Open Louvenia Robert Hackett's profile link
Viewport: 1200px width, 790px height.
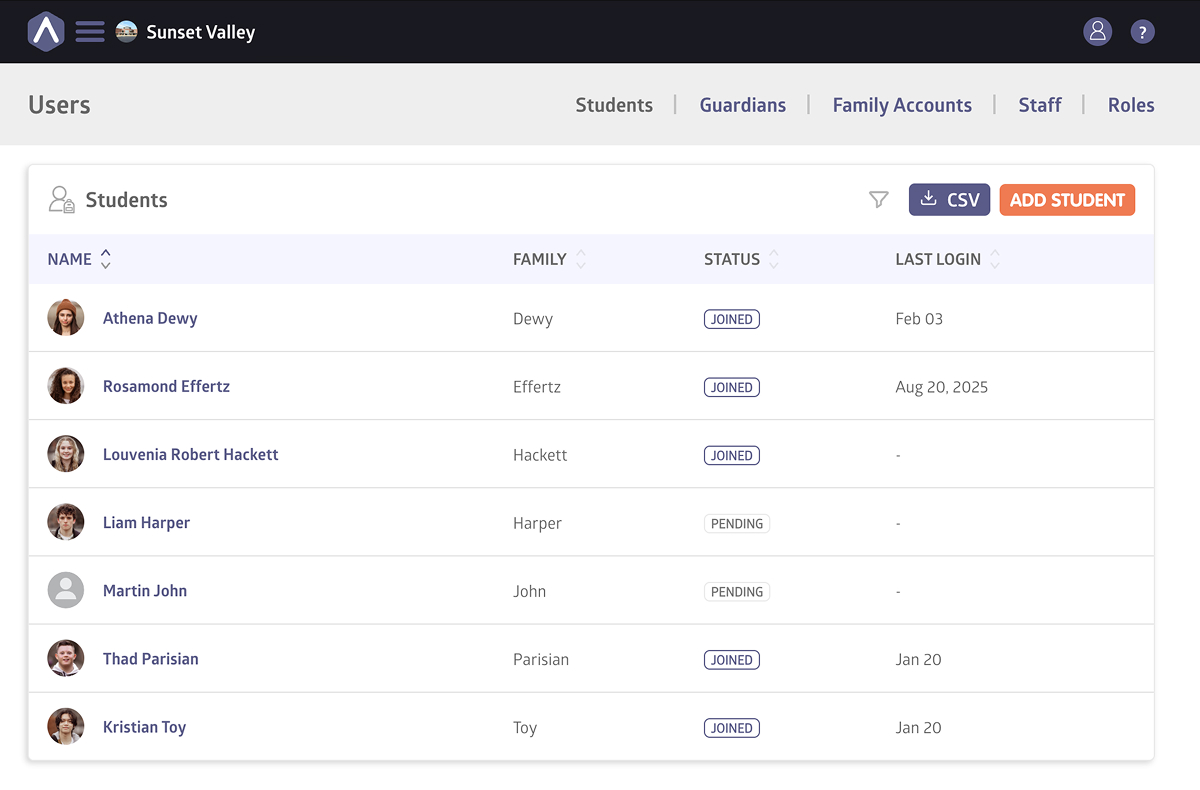coord(190,455)
